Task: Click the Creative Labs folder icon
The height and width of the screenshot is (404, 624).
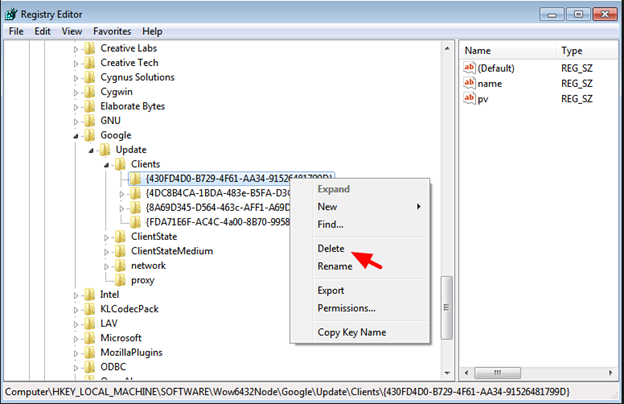Action: click(90, 48)
